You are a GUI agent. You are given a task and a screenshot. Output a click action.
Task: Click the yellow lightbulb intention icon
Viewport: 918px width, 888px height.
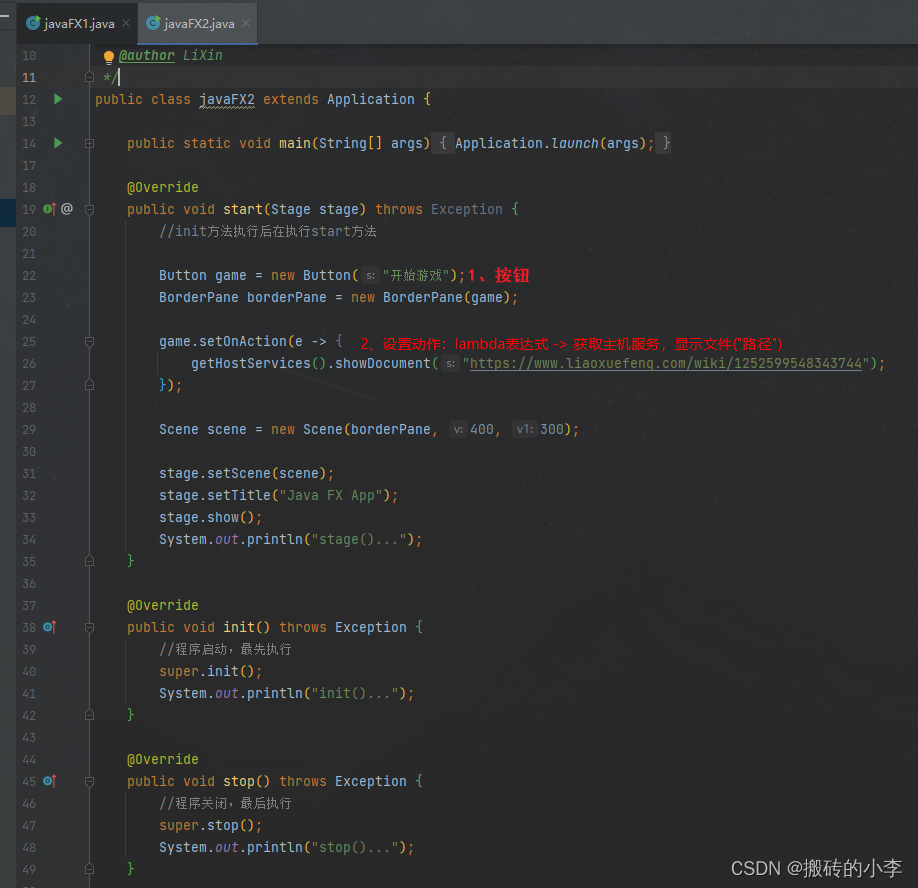(109, 57)
